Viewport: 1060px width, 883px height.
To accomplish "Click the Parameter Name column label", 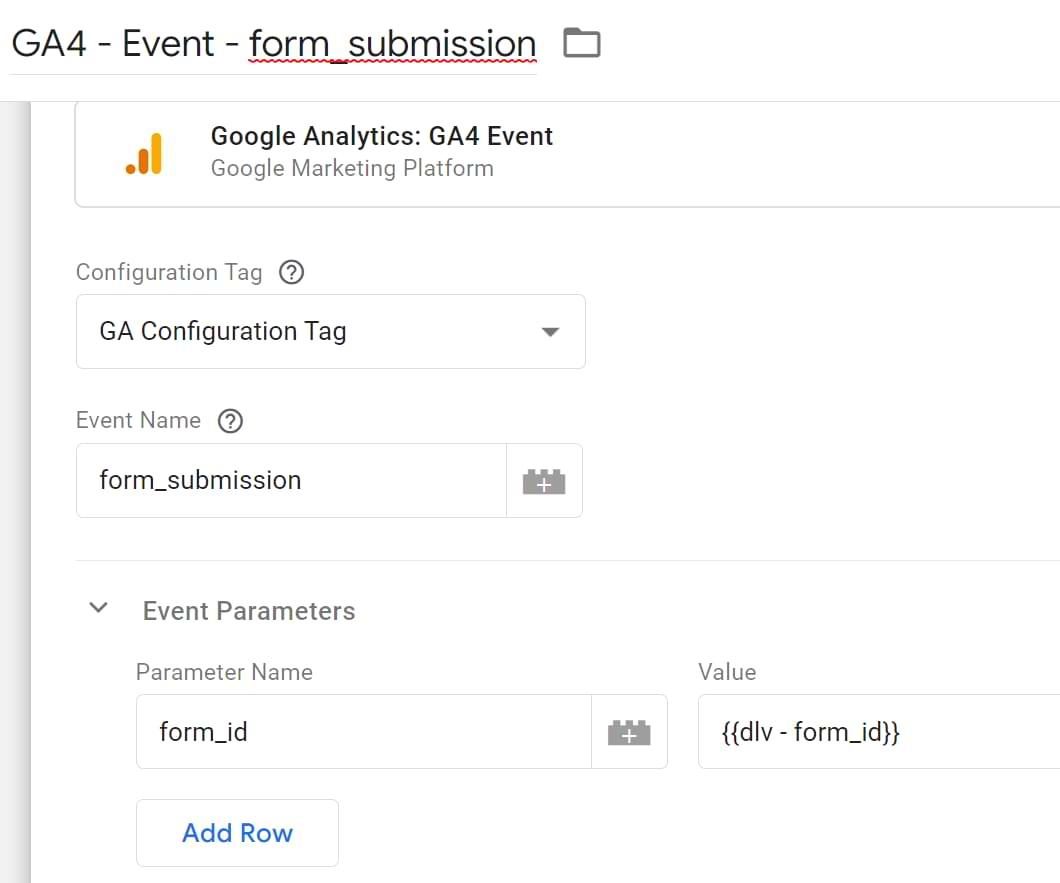I will [x=224, y=672].
